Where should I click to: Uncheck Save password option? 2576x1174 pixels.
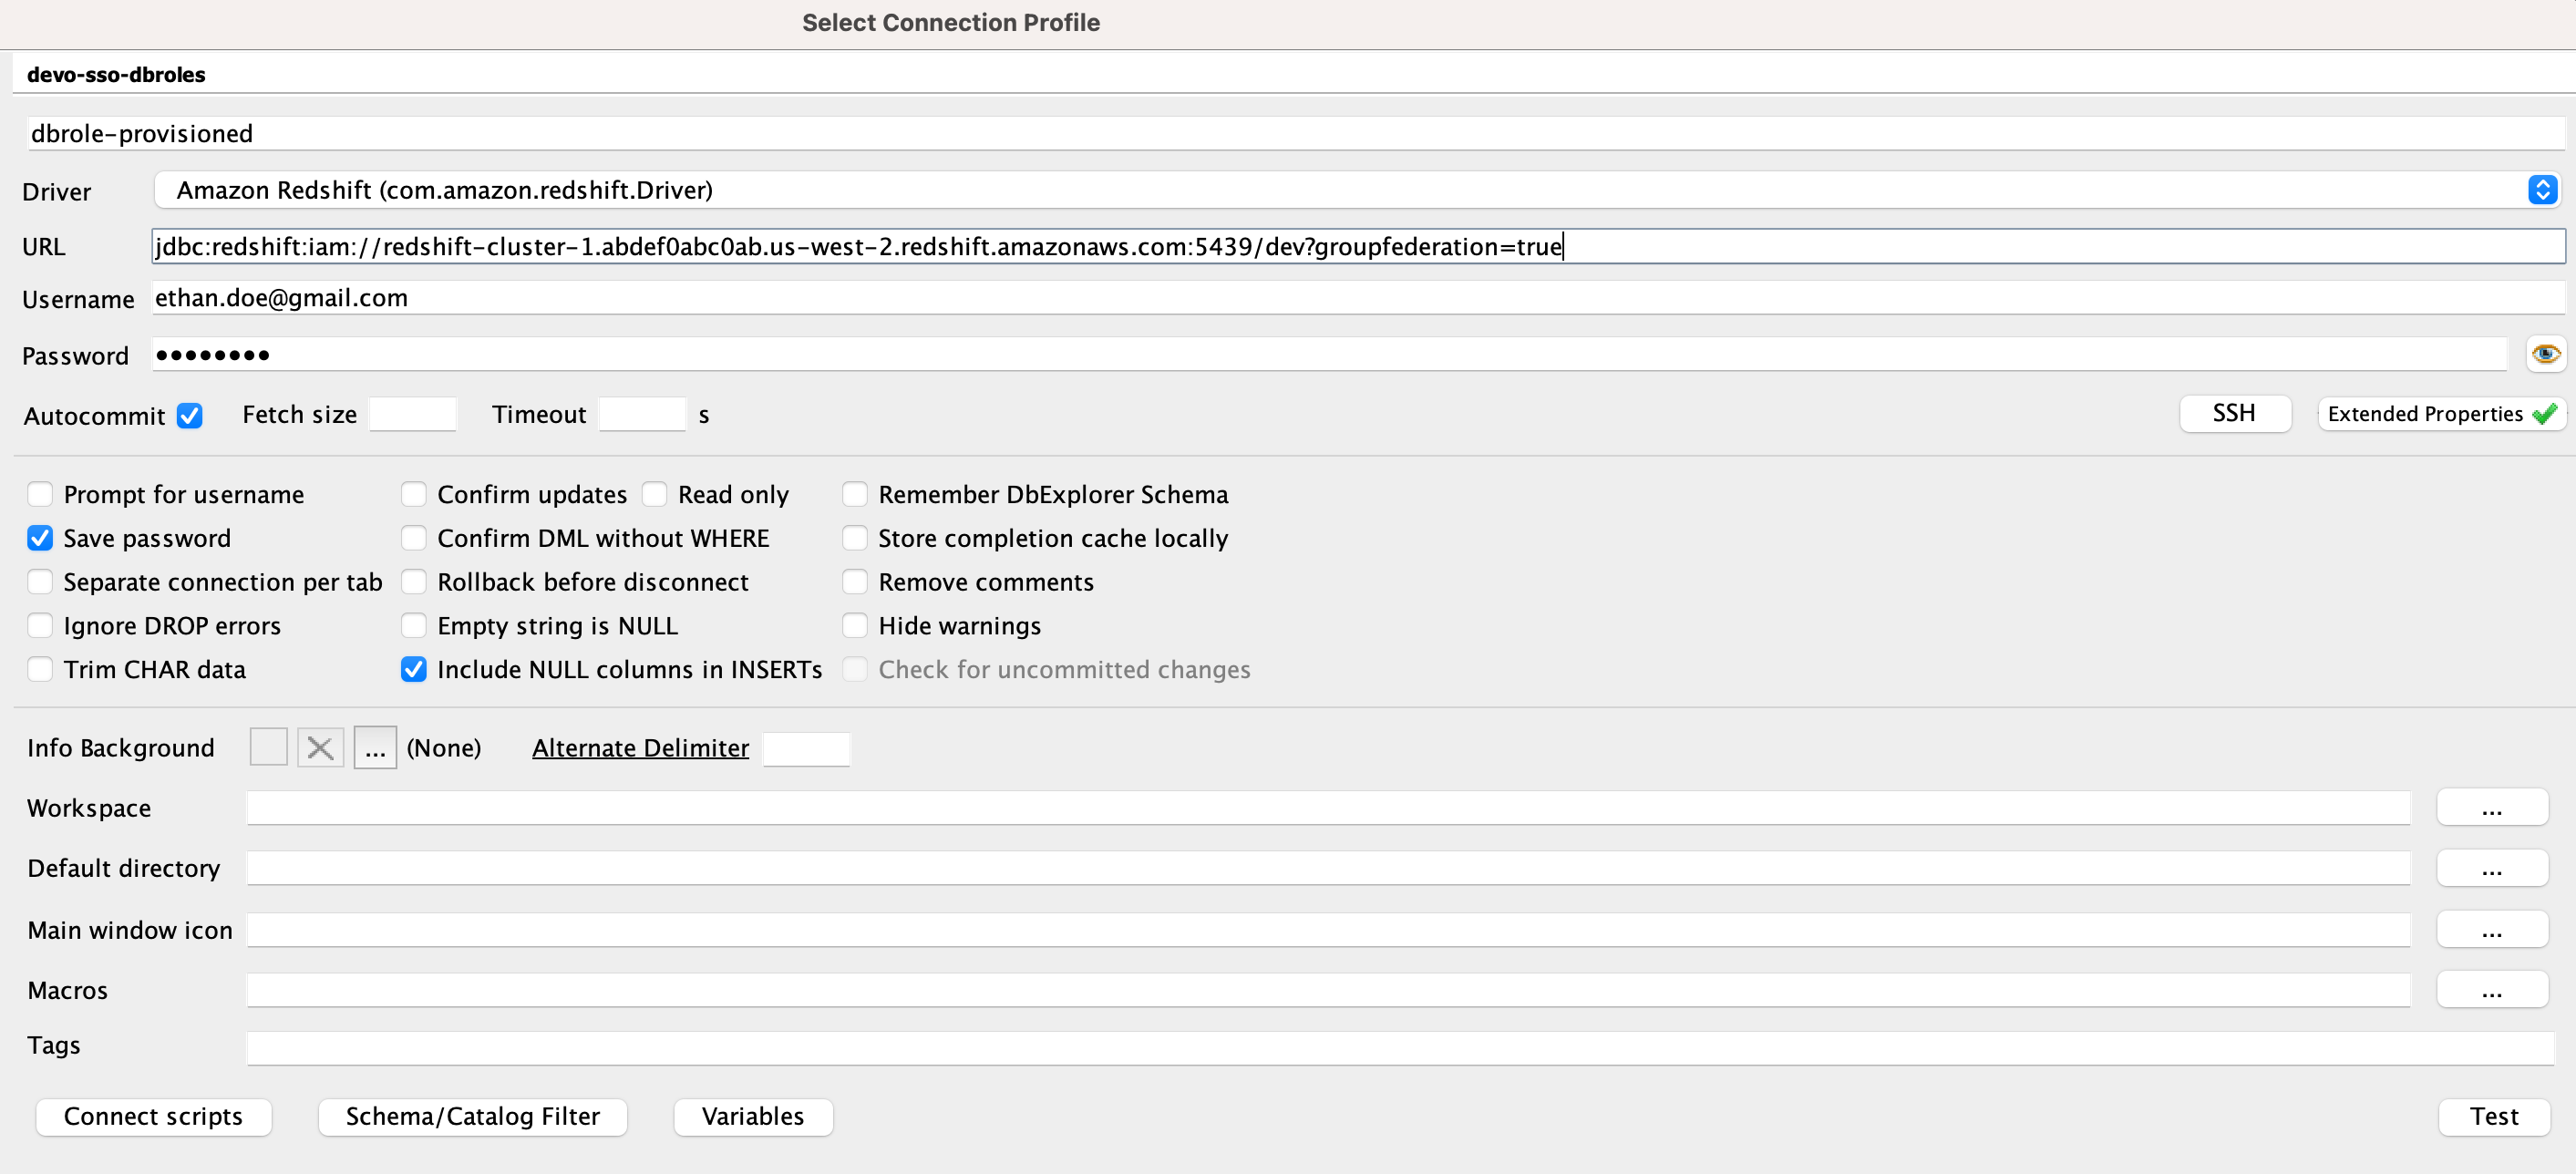(40, 539)
